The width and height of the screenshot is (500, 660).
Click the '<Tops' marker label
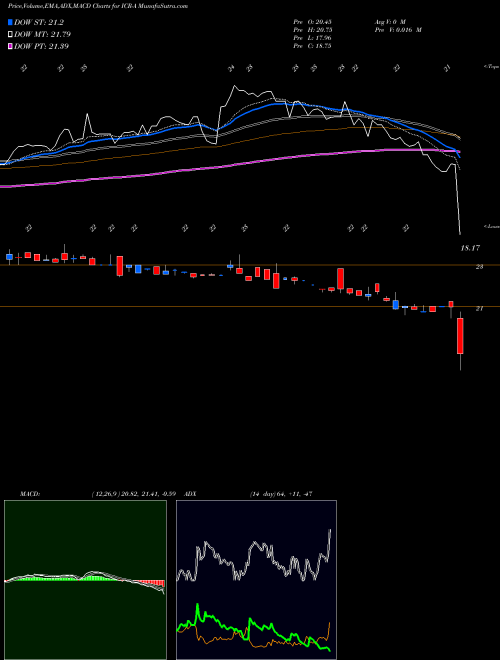click(x=492, y=67)
